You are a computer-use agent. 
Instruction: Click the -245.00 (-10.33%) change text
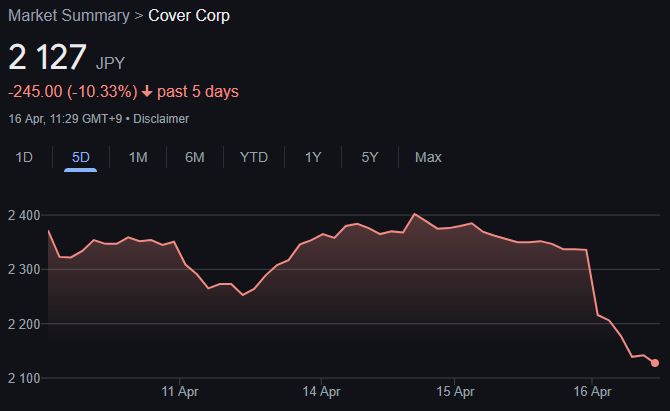(x=73, y=91)
